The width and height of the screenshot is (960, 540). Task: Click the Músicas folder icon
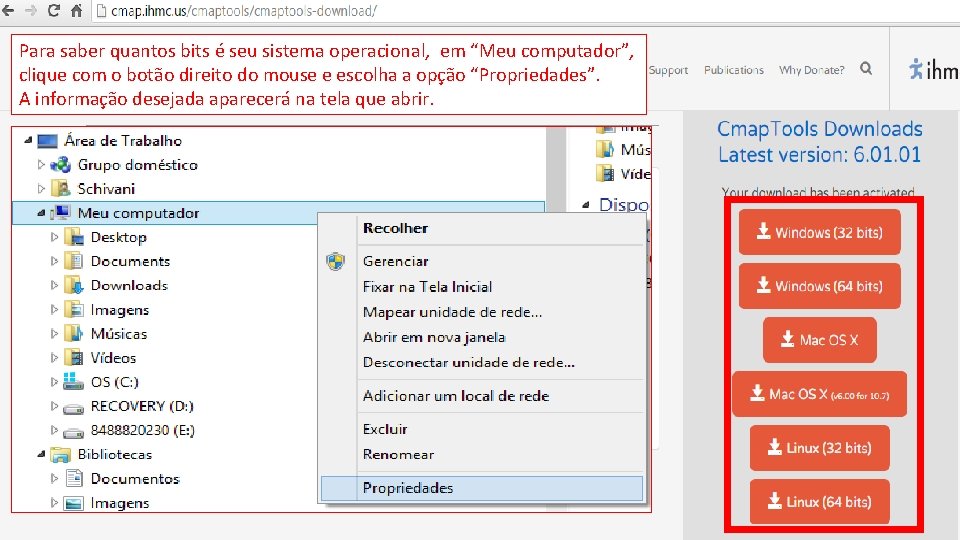point(73,334)
